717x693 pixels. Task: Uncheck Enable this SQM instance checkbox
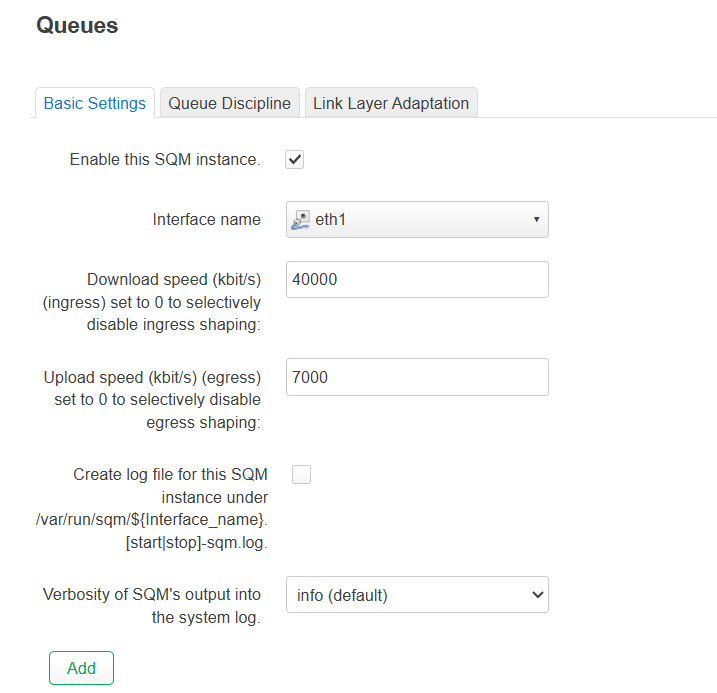coord(295,160)
